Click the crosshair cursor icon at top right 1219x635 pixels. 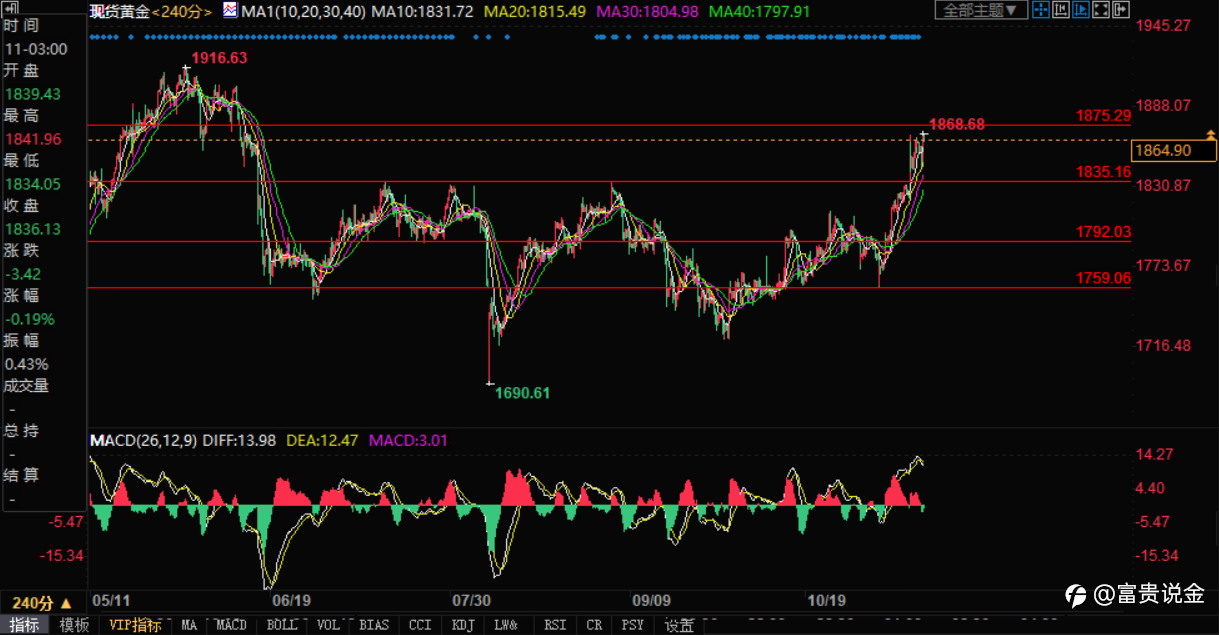1041,10
